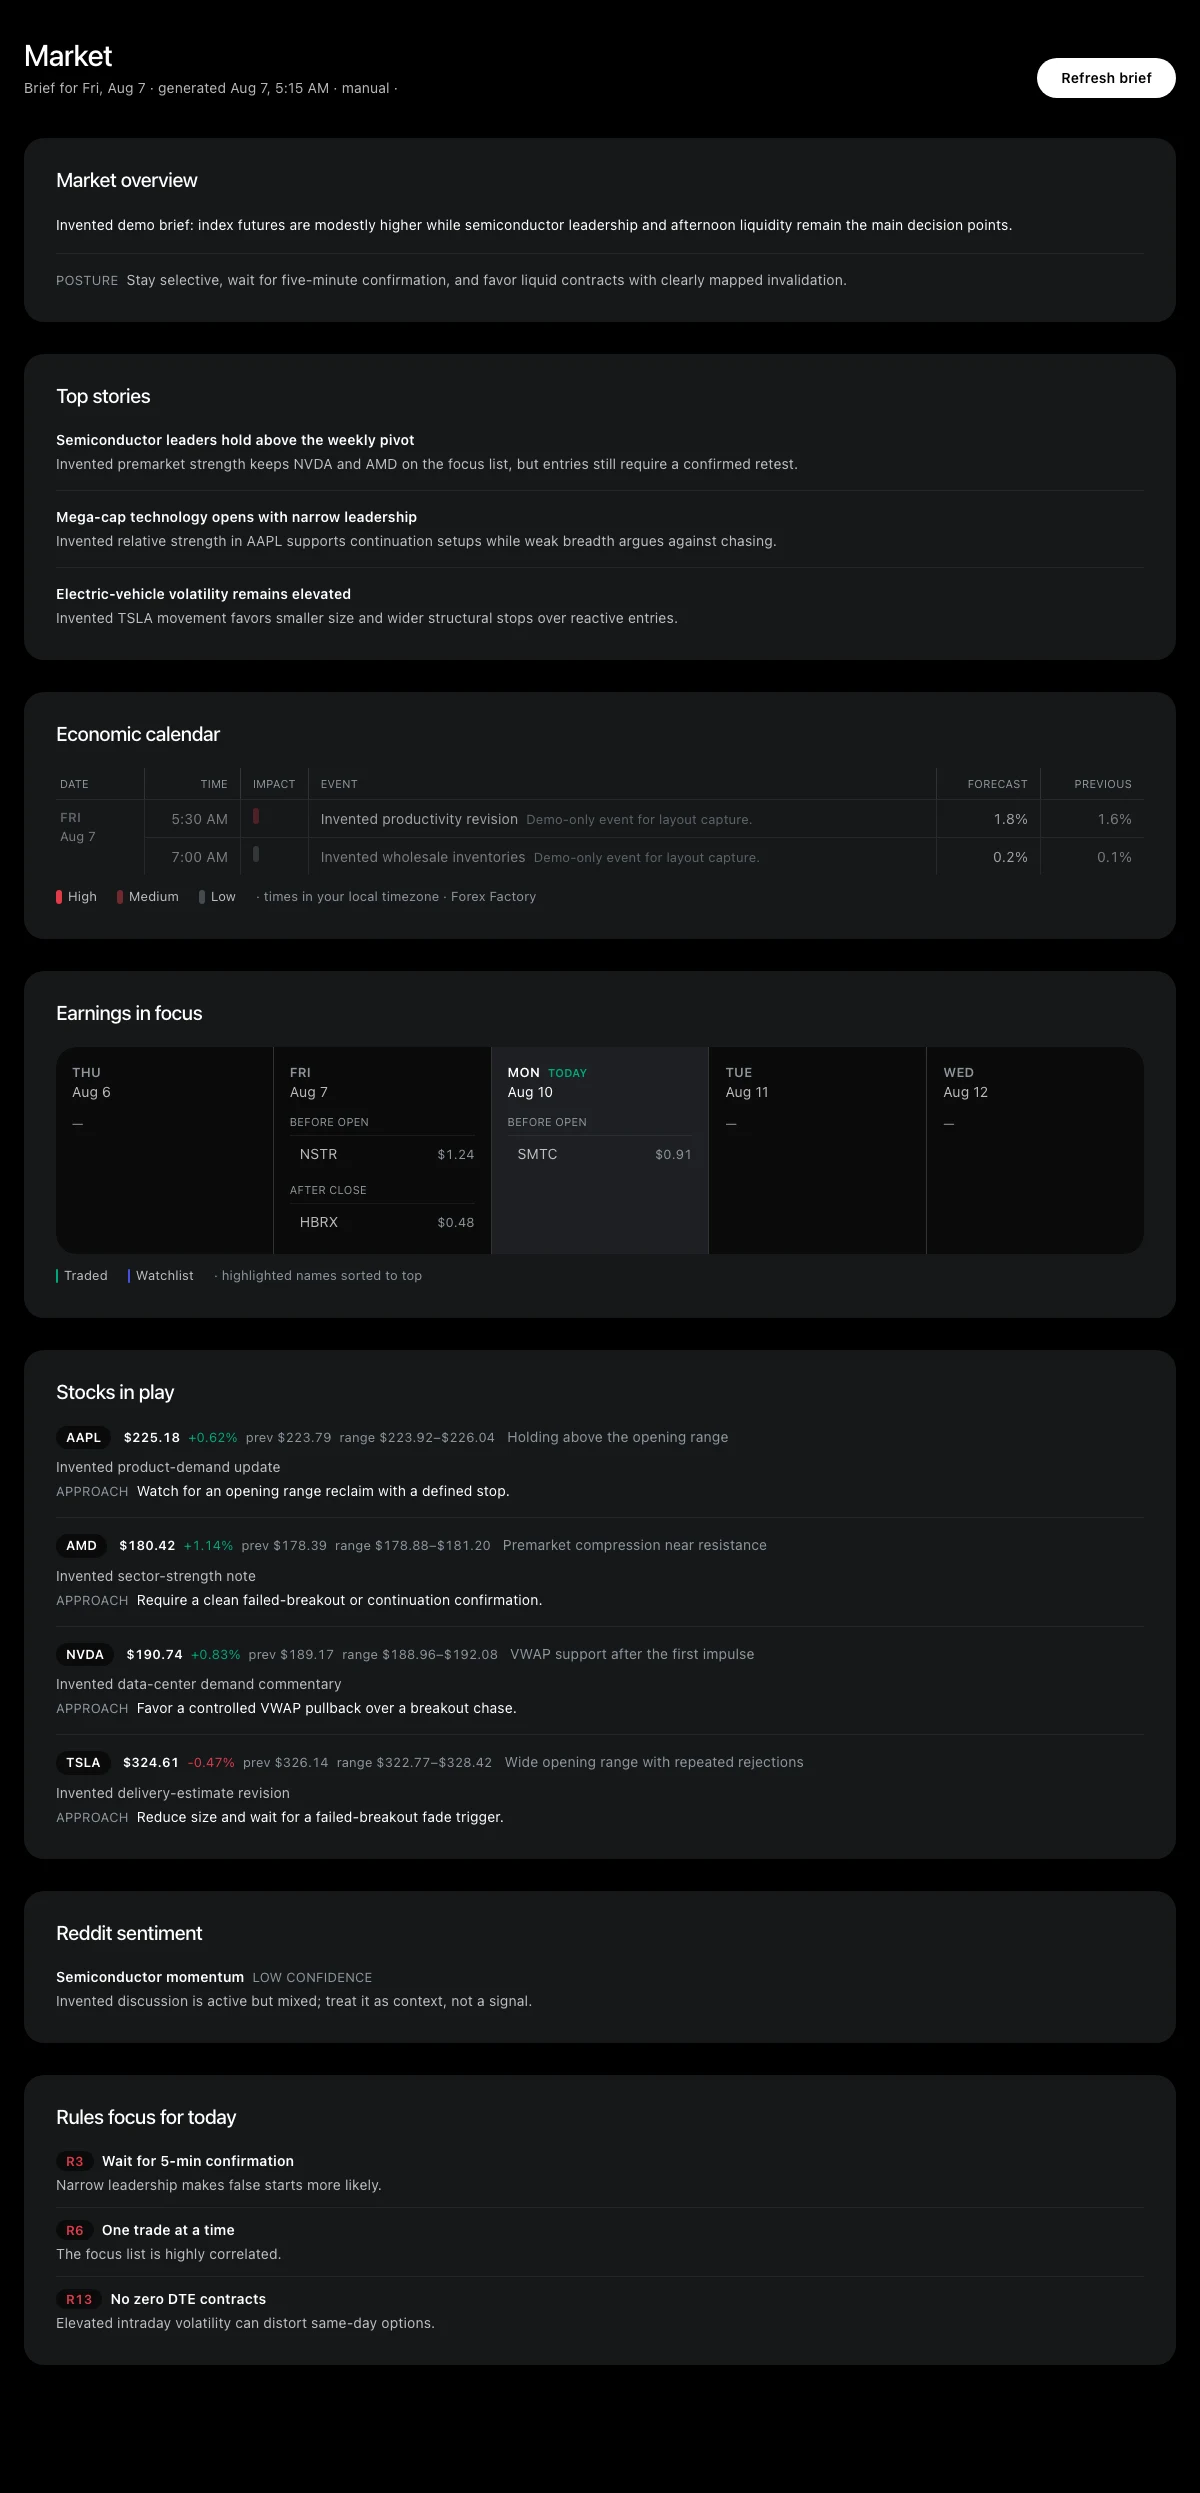
Task: Click the Wait for 5-min confirmation rule title
Action: (198, 2161)
